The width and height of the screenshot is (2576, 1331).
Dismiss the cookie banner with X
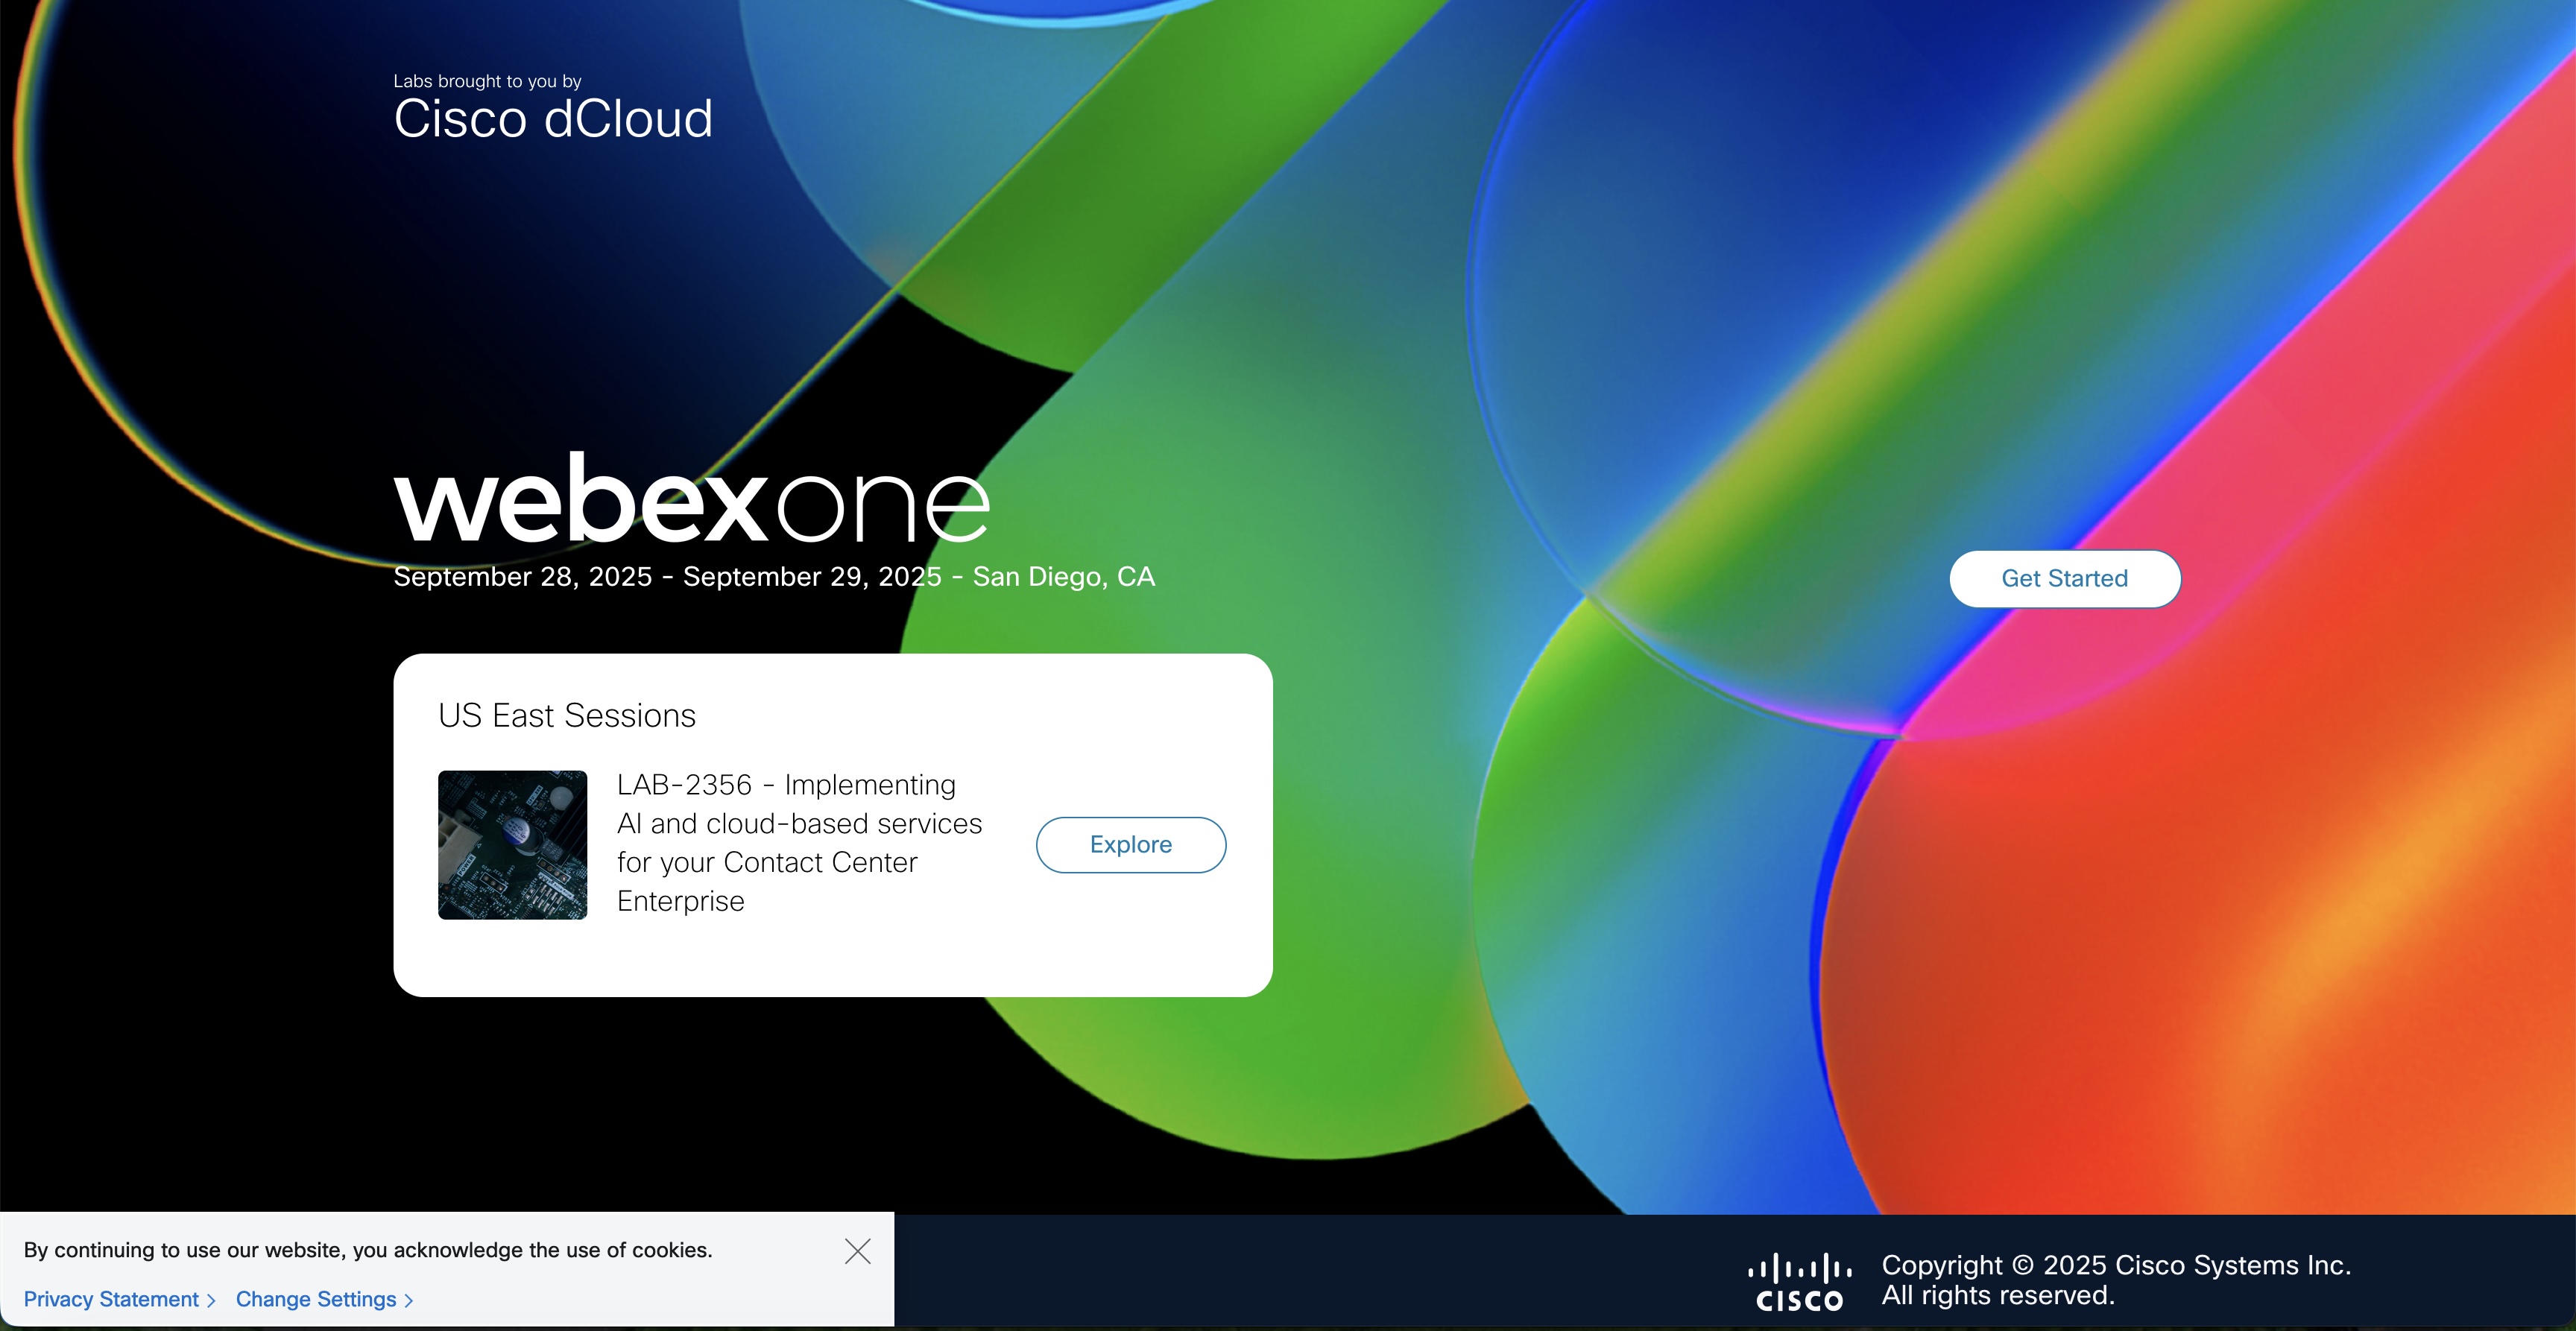(x=857, y=1251)
